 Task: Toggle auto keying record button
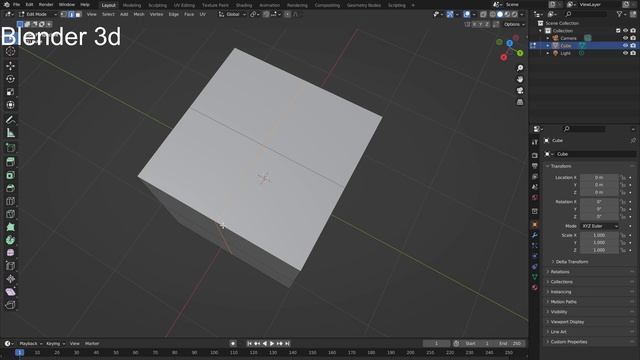pos(233,344)
